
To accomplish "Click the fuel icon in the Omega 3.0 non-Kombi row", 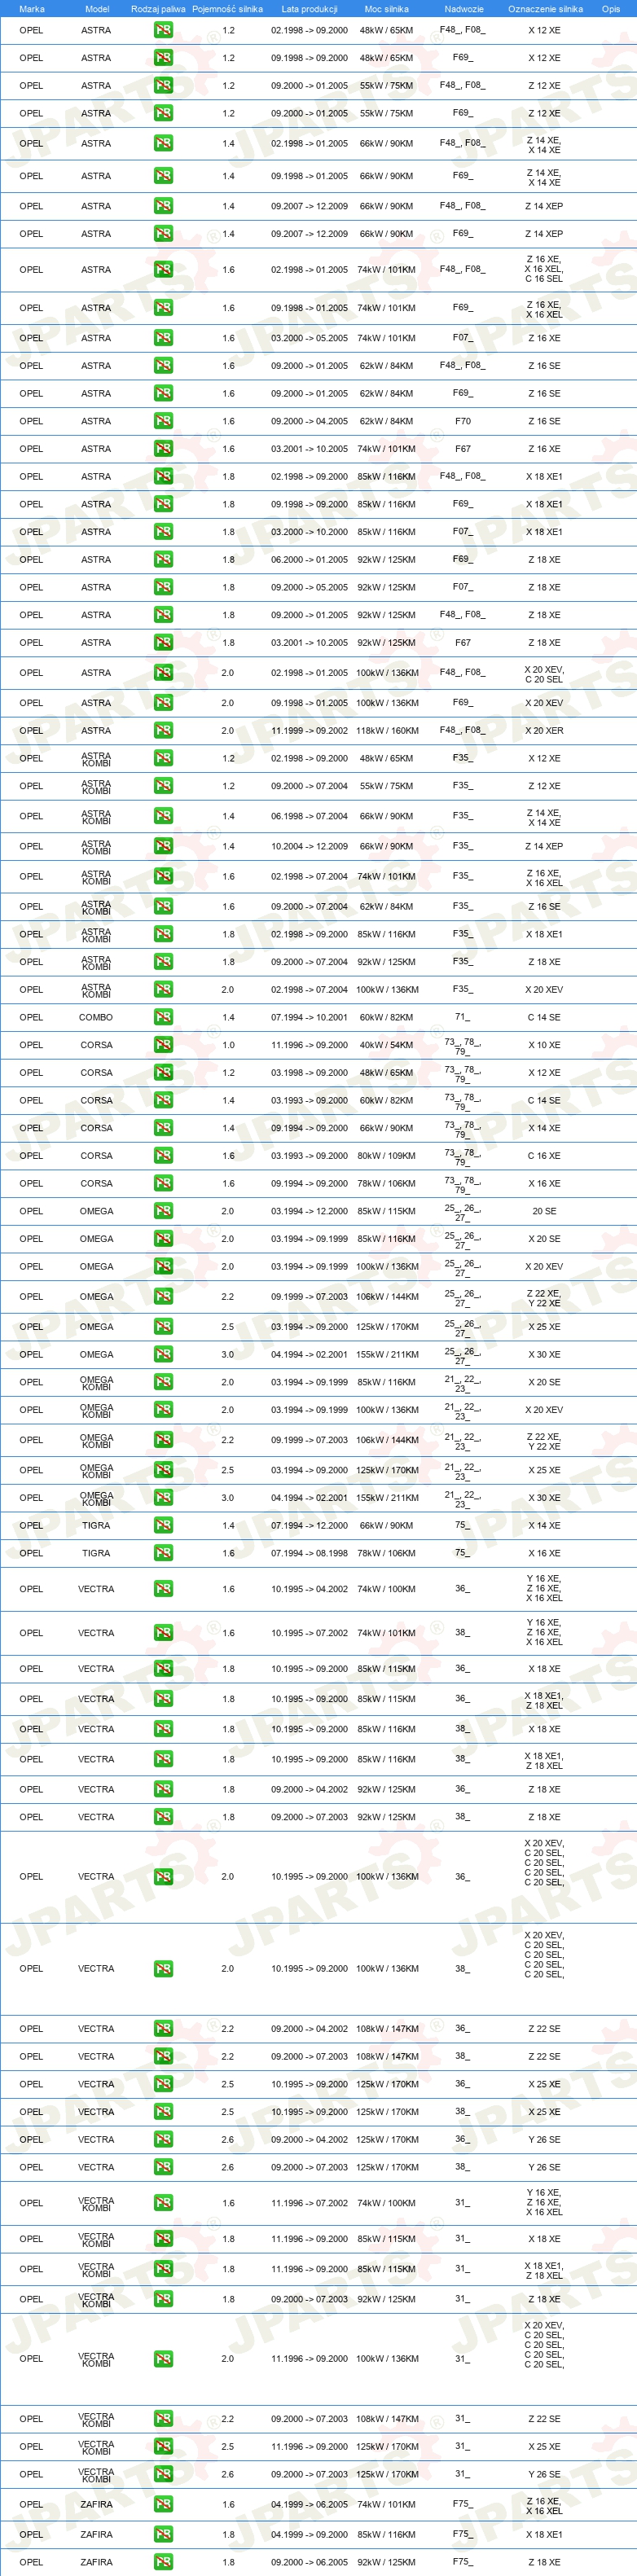I will tap(163, 1354).
